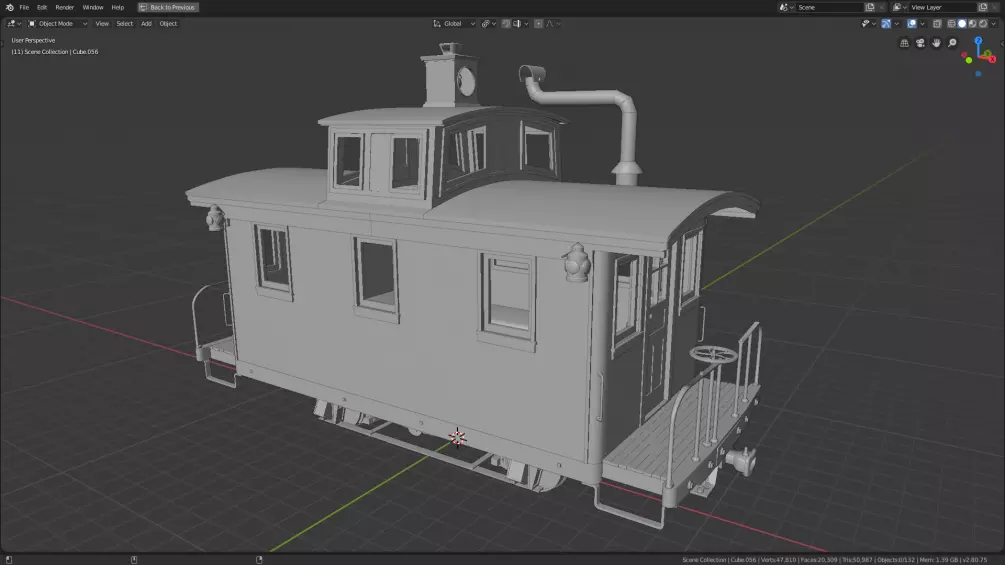Open the Edit menu

click(42, 7)
